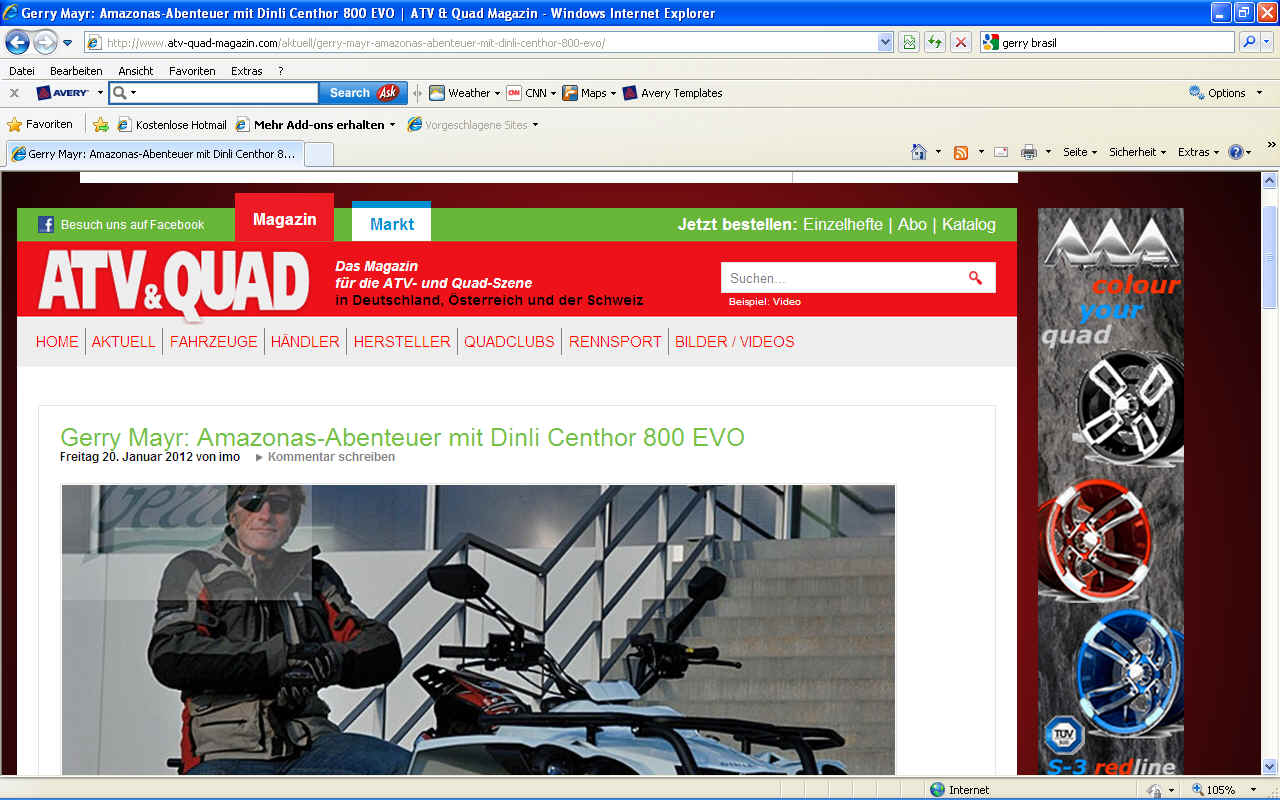Screen dimensions: 1280x800
Task: Open Mehr Add-ons erhalten dropdown
Action: click(316, 125)
